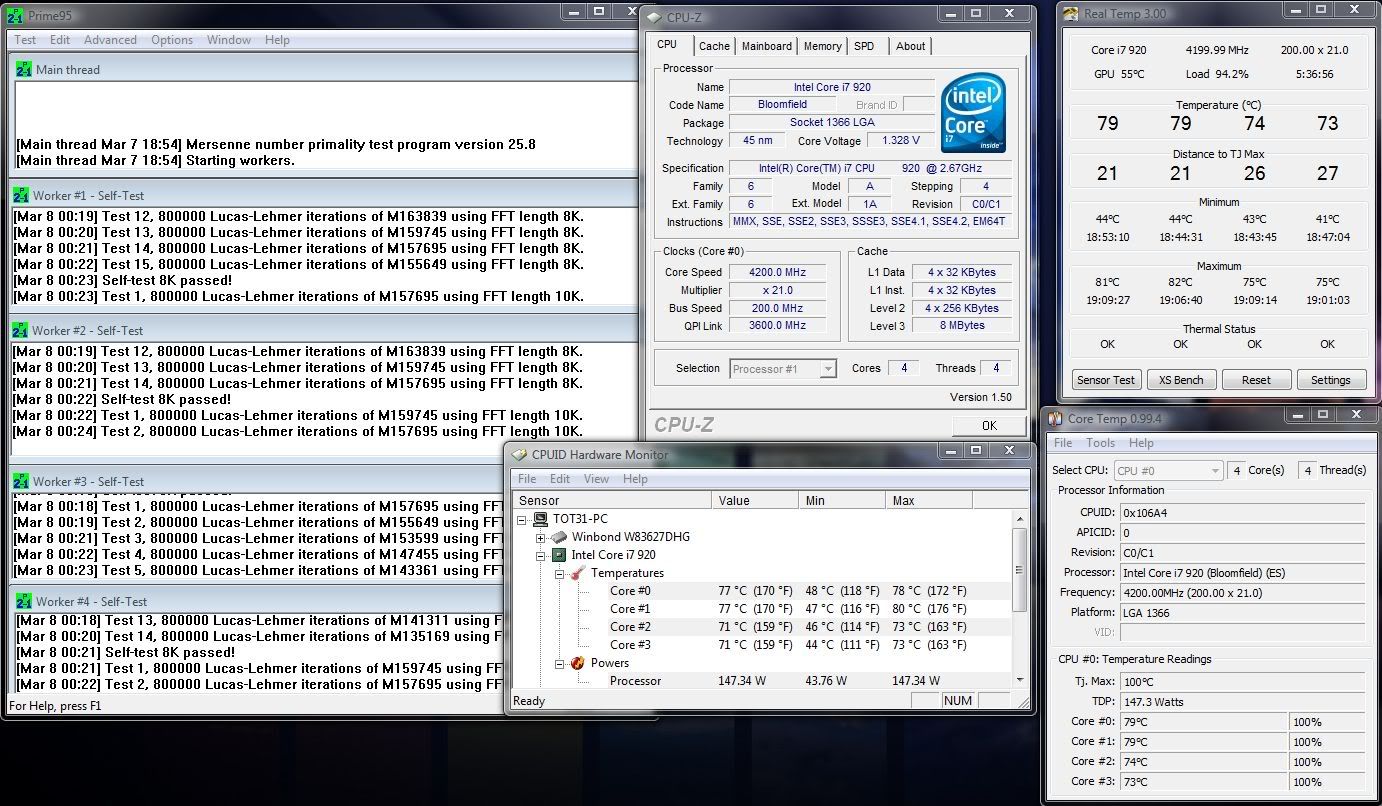Click the Sensor Test button in Real Temp

click(x=1105, y=380)
